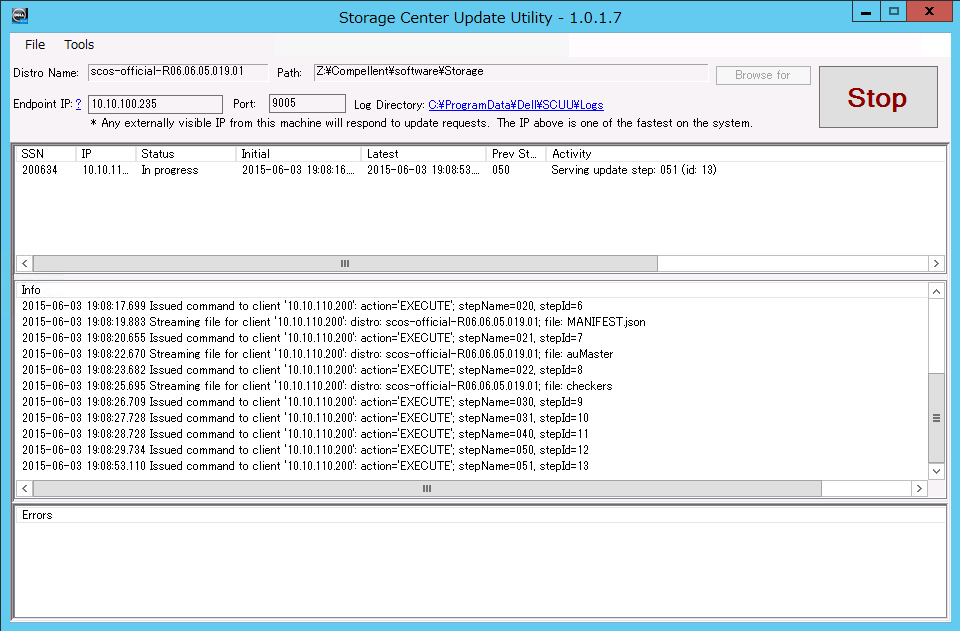Select the log line with stepName=031, stepId=10
The image size is (960, 631).
tap(306, 418)
